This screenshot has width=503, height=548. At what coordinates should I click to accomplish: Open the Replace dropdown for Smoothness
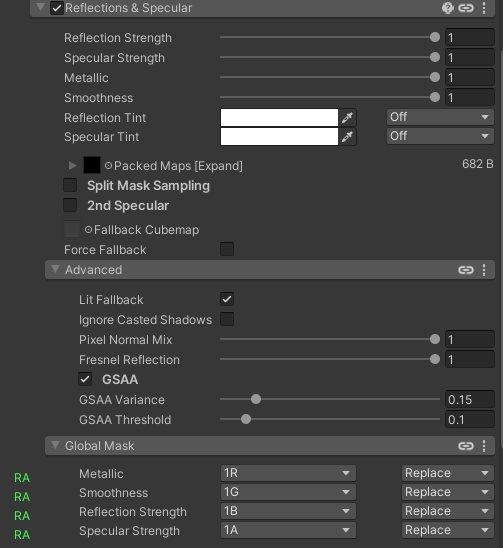[447, 492]
